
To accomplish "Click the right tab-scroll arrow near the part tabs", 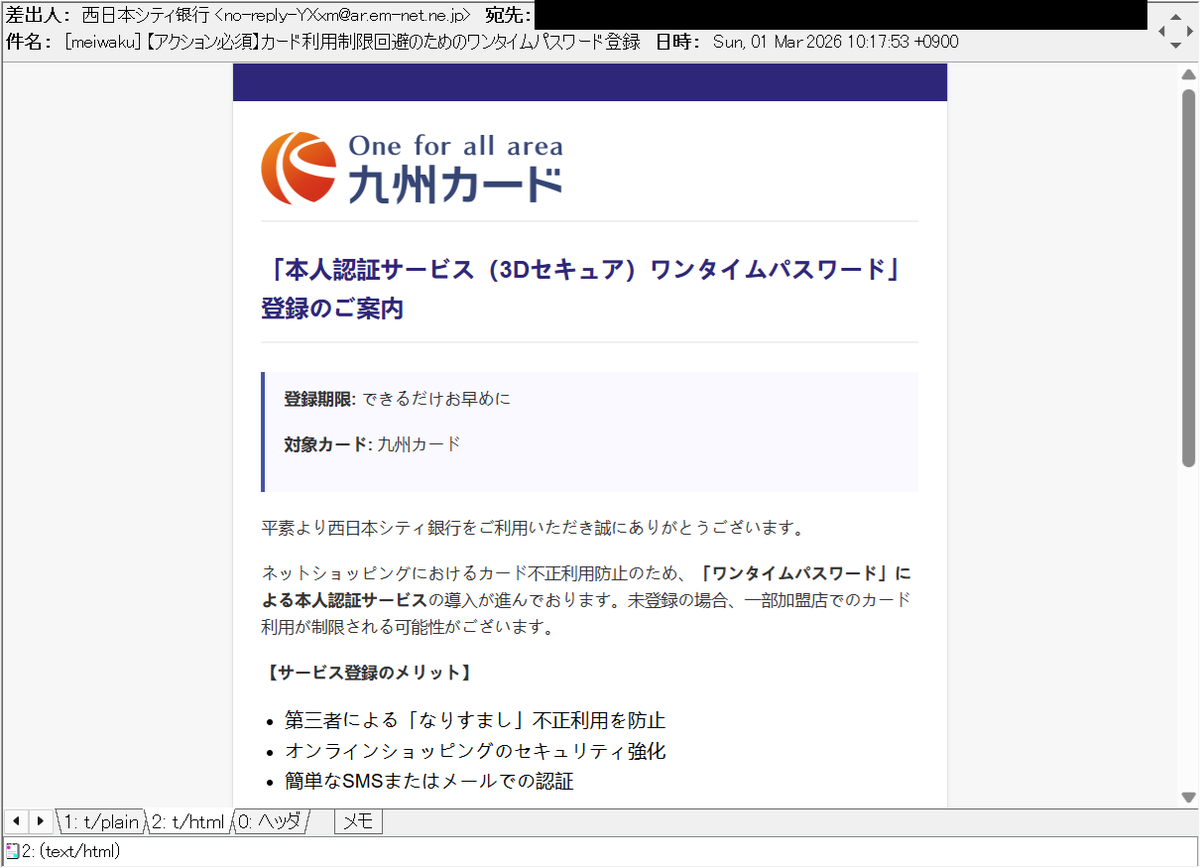I will [39, 821].
